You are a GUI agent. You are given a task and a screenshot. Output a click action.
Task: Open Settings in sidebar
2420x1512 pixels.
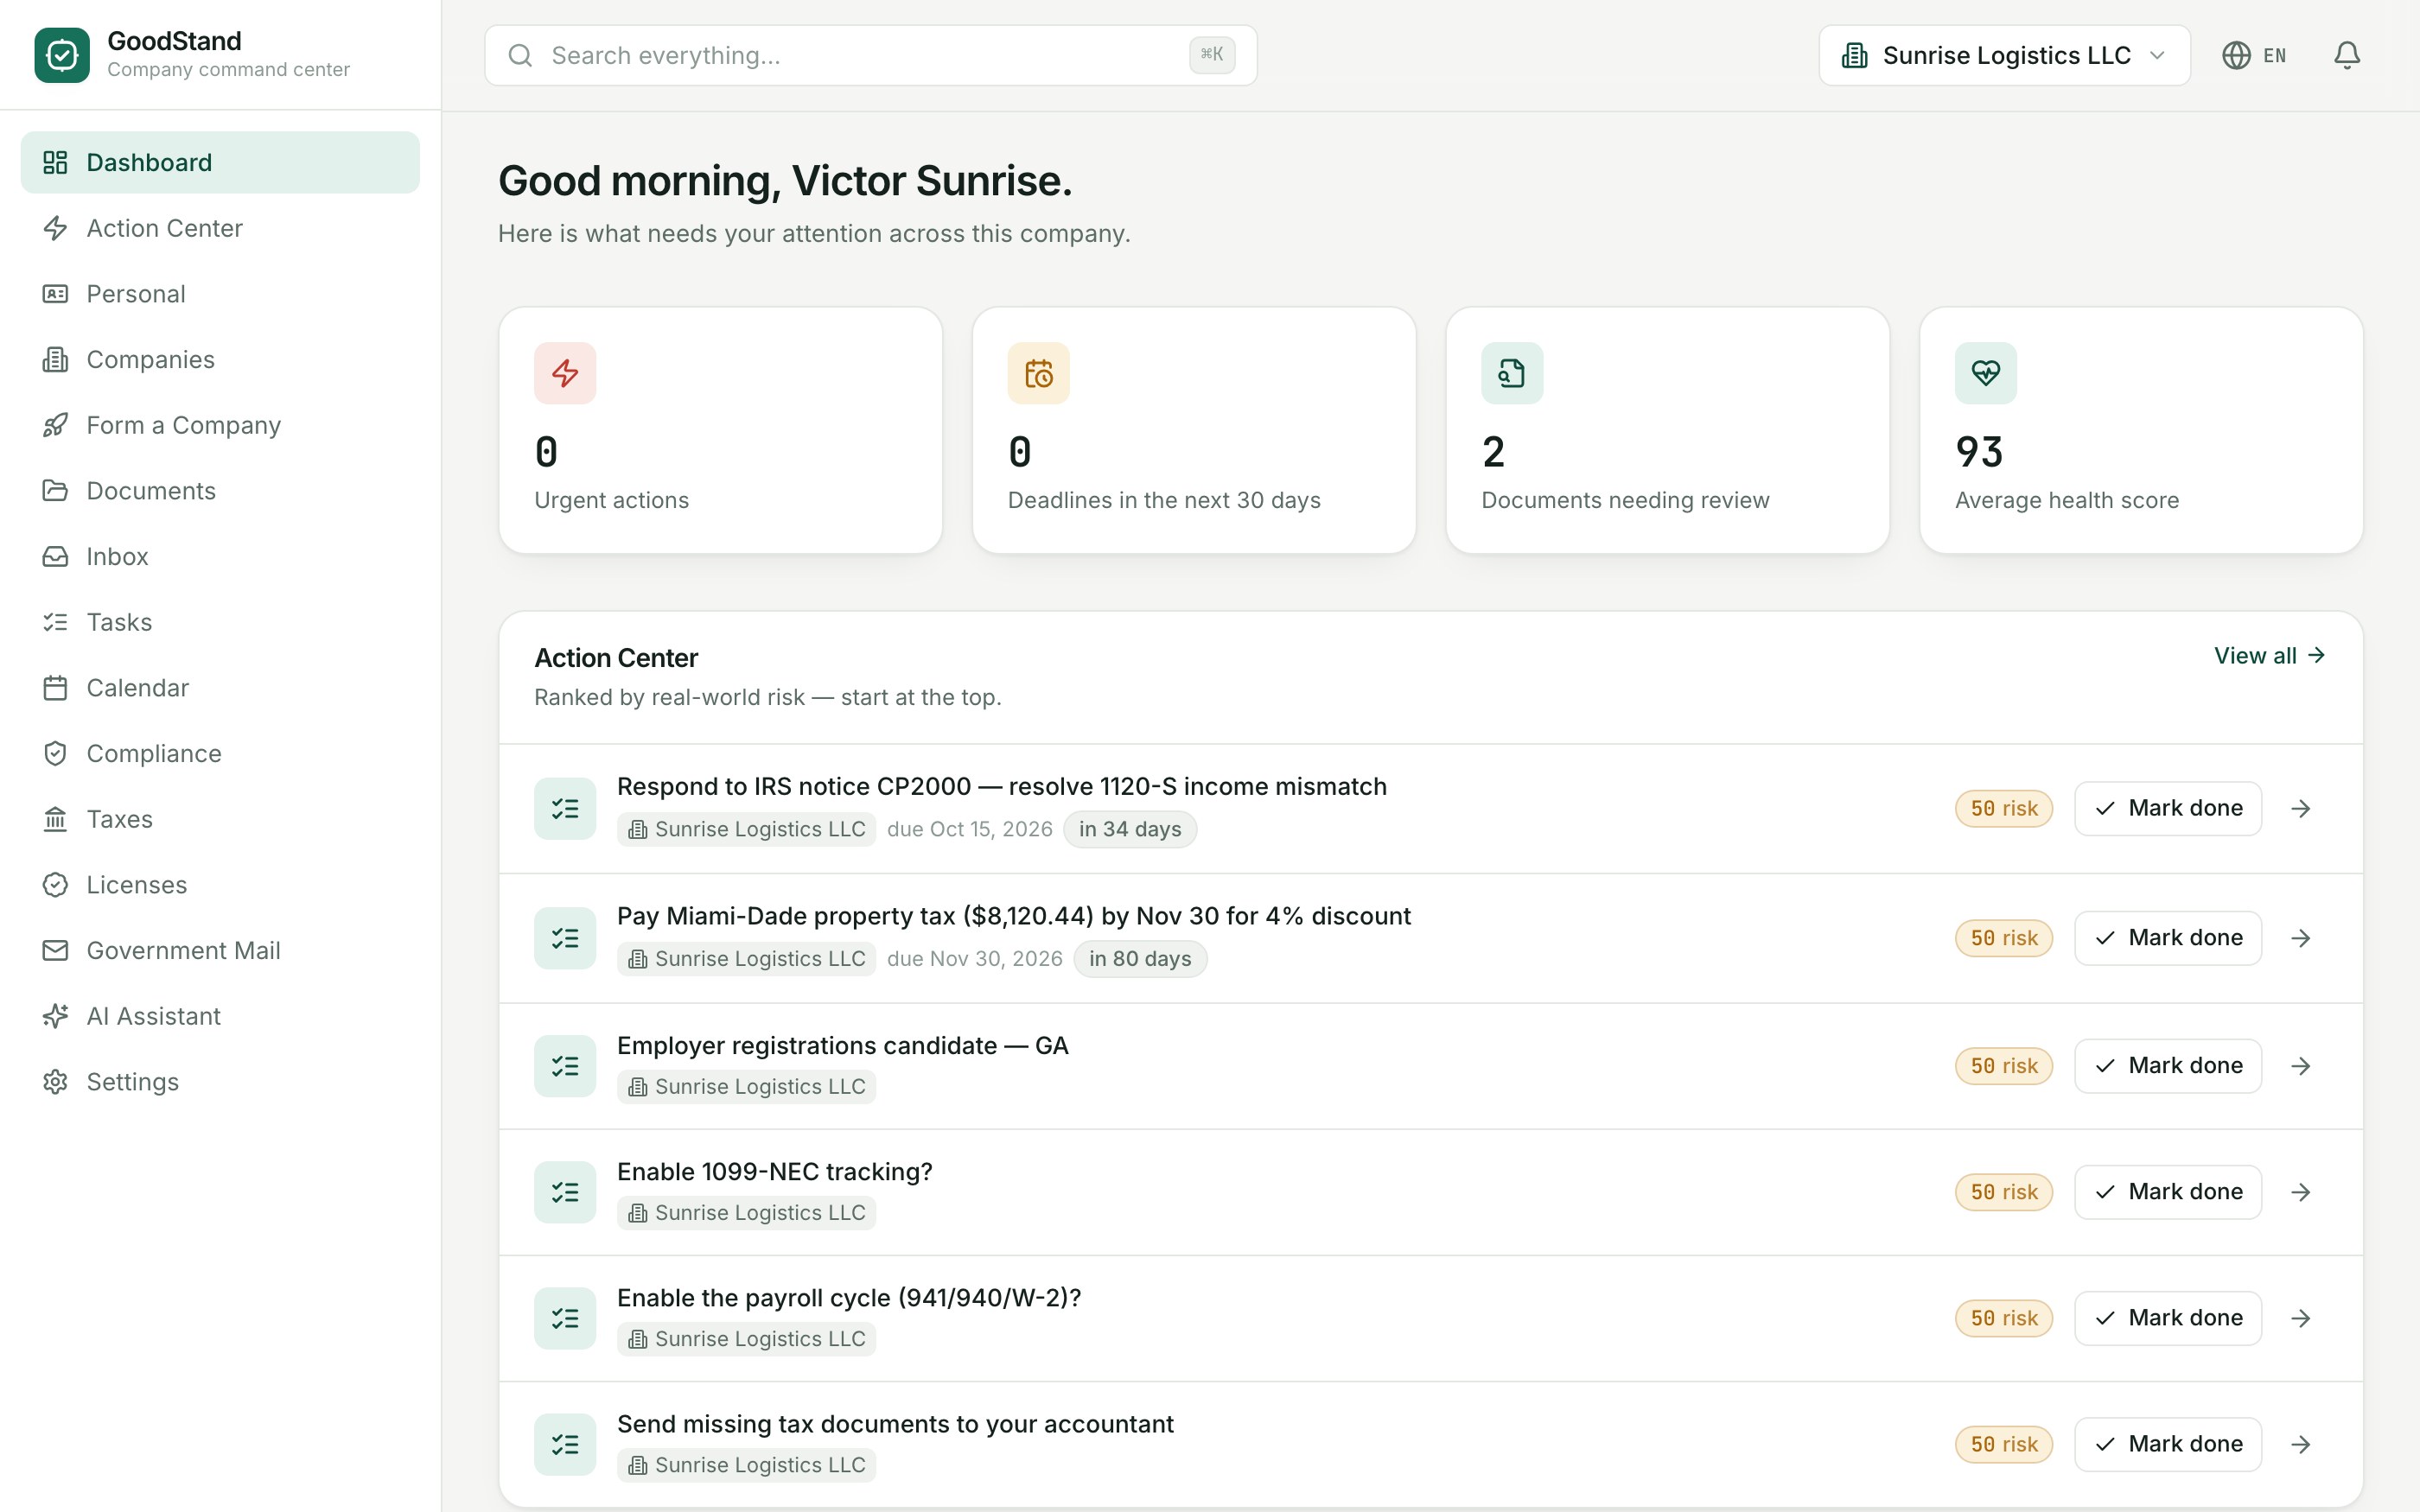pos(220,1082)
